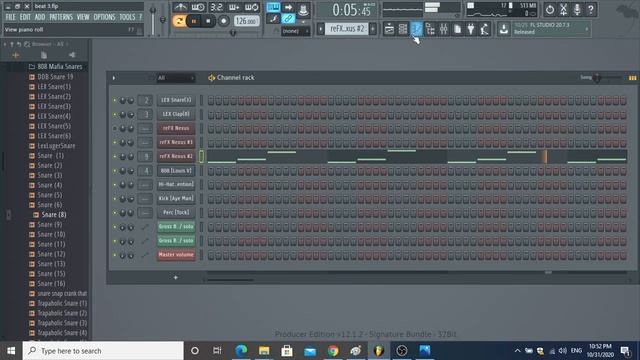Open browser options arrow beside Browser title

click(x=5, y=44)
